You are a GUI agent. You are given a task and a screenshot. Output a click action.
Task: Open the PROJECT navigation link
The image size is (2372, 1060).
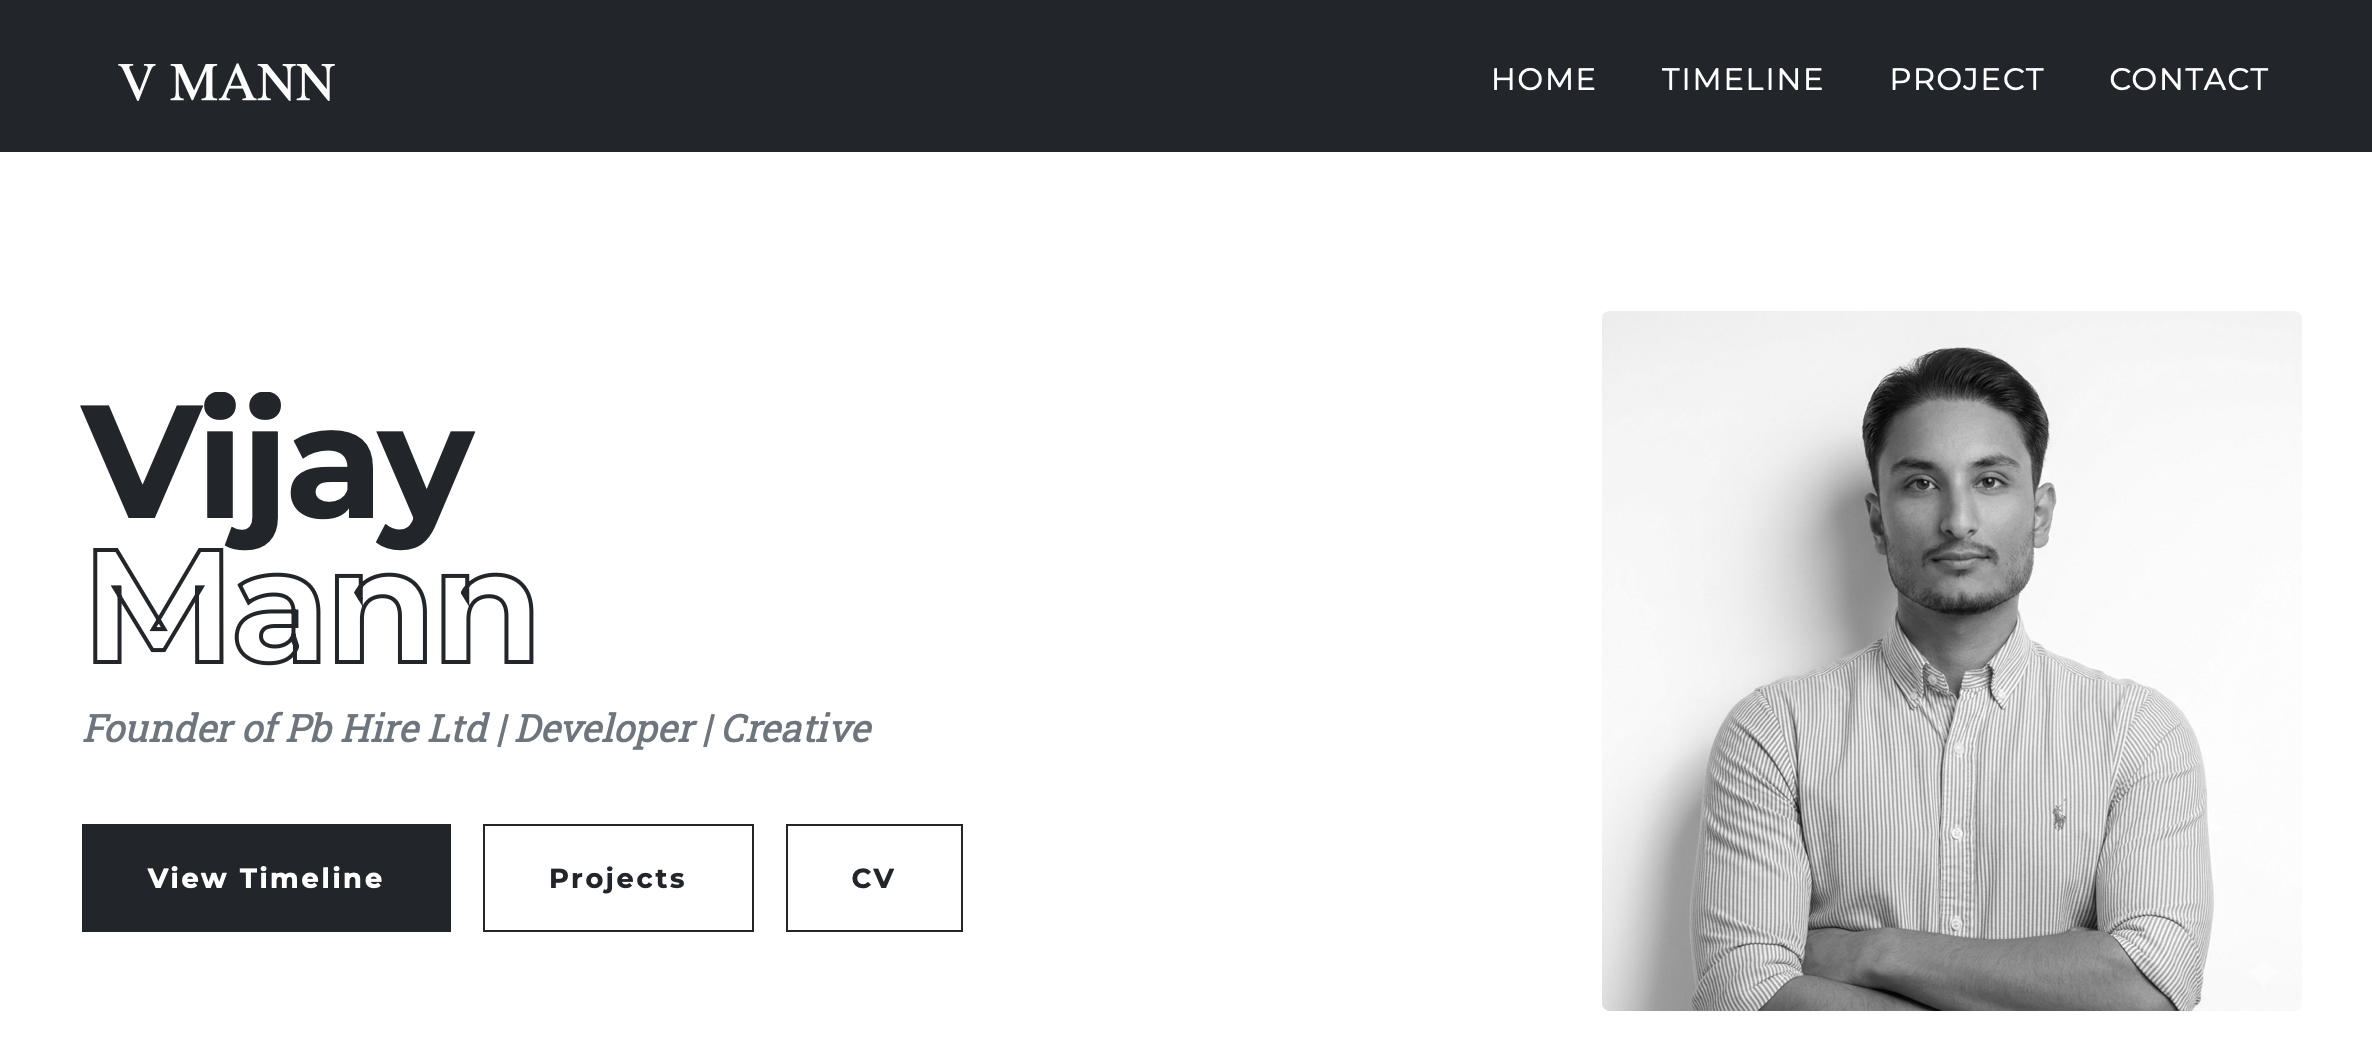(1966, 80)
